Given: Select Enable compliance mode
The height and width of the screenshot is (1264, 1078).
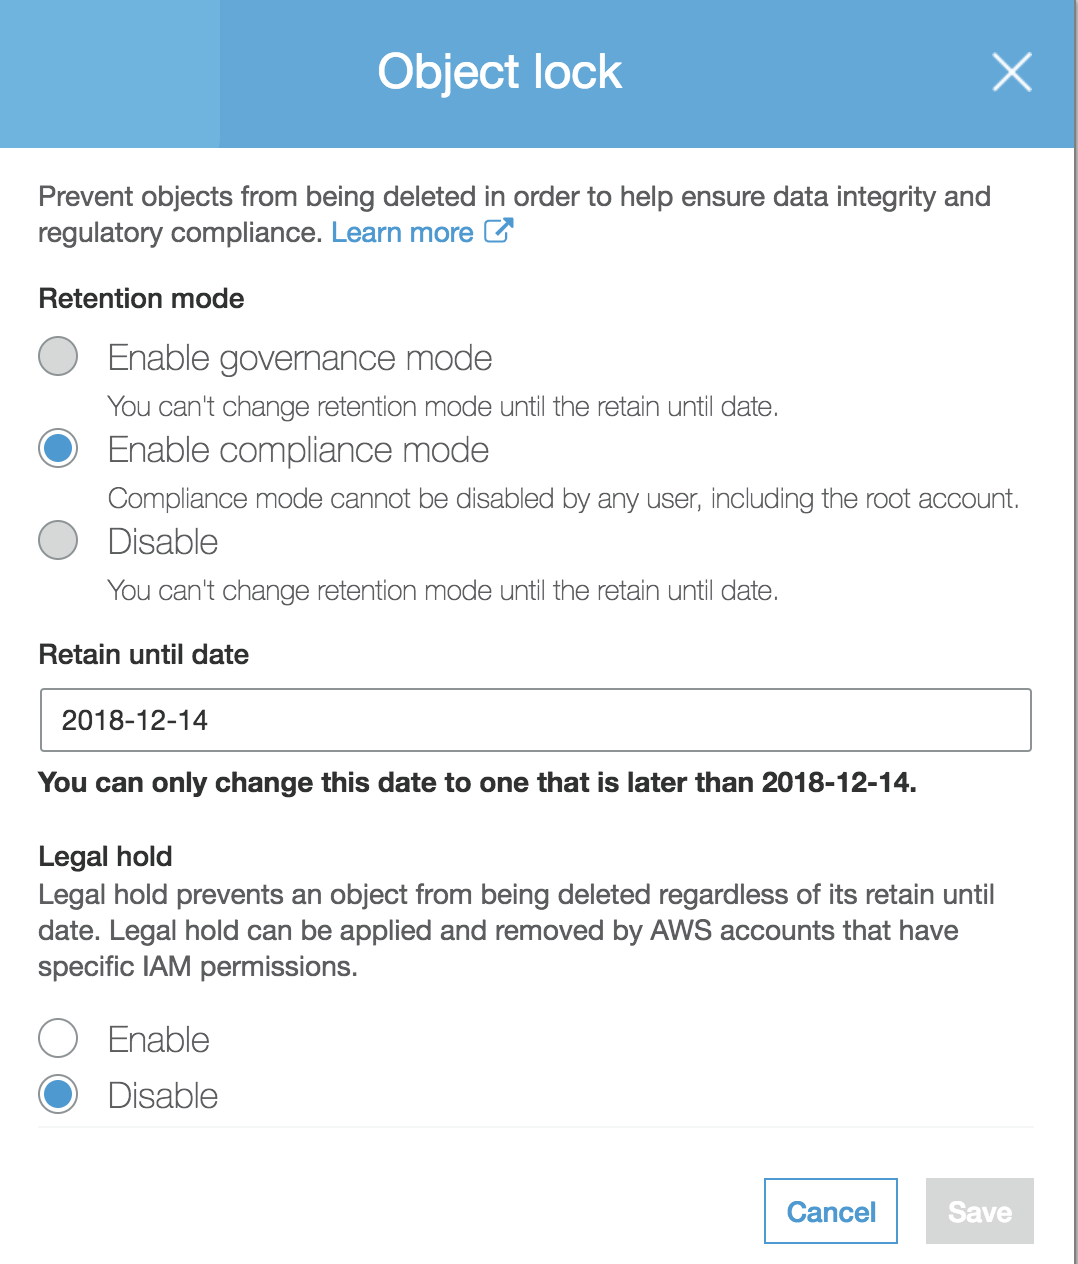Looking at the screenshot, I should (x=57, y=448).
